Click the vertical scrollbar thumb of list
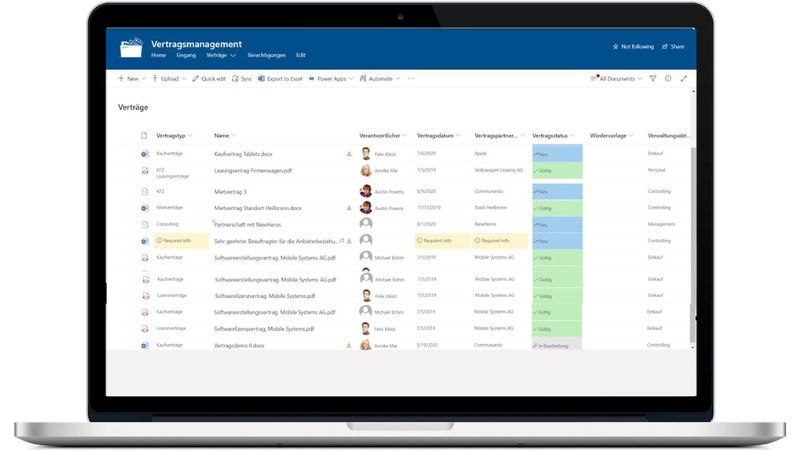The height and width of the screenshot is (450, 800). 692,245
